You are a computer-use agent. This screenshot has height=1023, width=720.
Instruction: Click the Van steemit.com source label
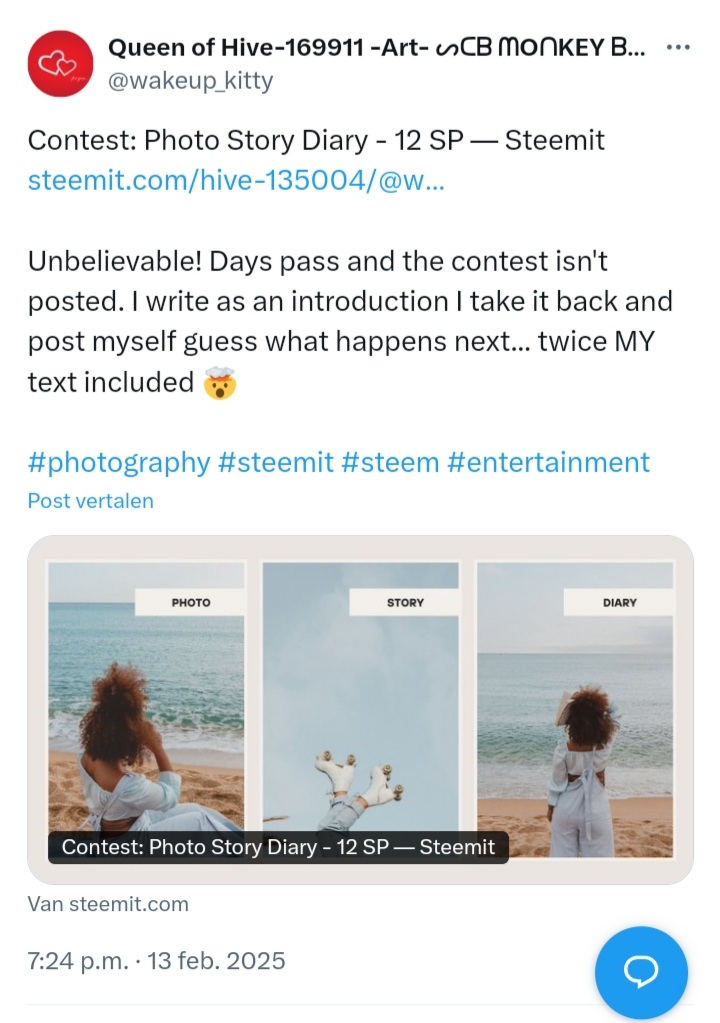(108, 904)
